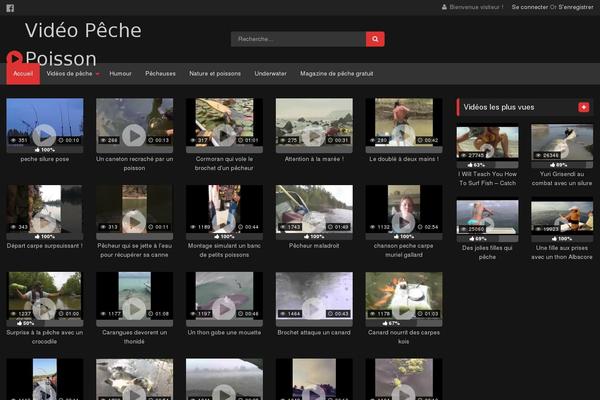
Task: Click the red plus icon beside Vidéos les plus vues
Action: click(584, 107)
